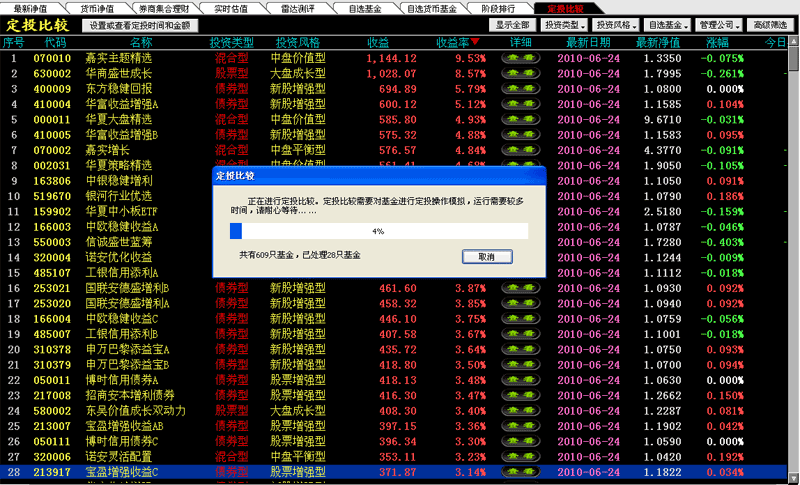Open the 阶段排行 tab
The image size is (800, 485).
pos(498,8)
